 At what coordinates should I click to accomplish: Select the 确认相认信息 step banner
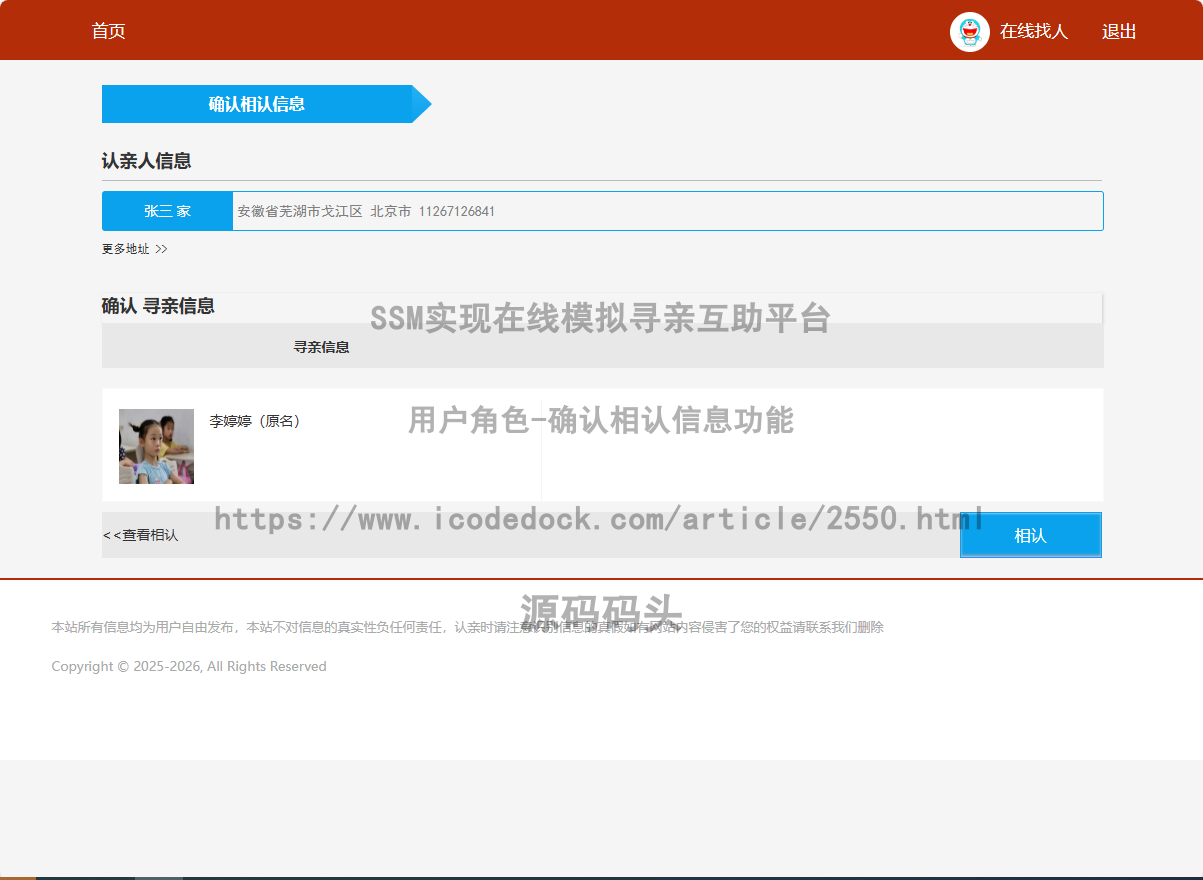pos(266,104)
